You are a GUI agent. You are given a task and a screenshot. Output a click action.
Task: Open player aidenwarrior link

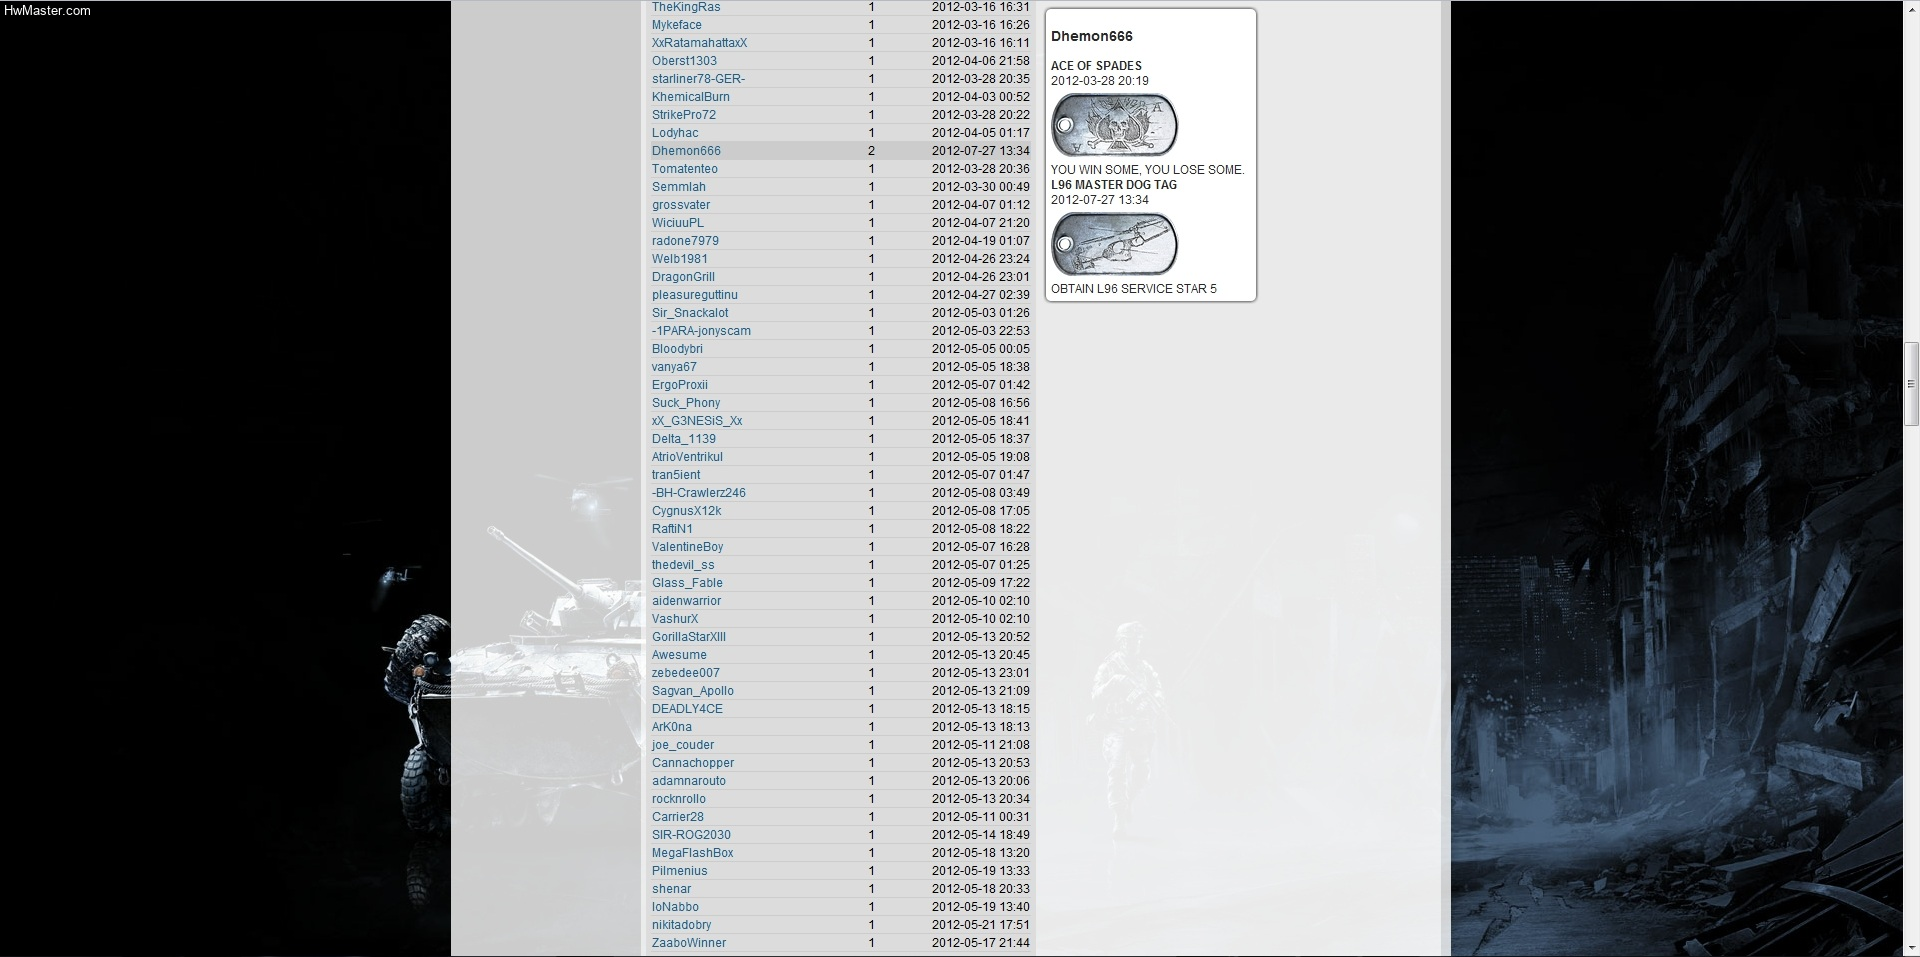(686, 601)
